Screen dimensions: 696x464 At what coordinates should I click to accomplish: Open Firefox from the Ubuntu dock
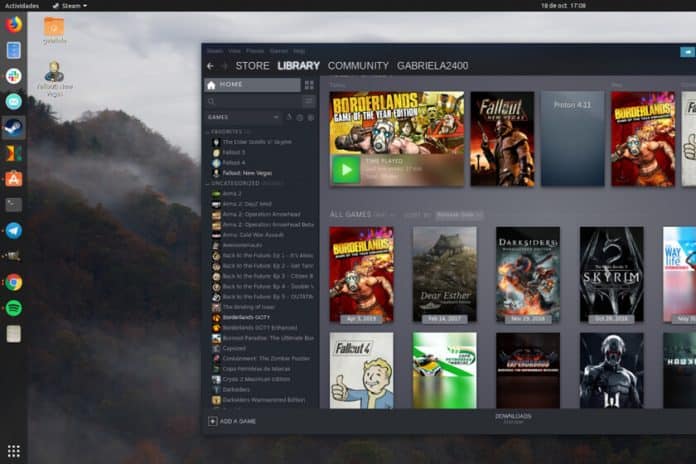pyautogui.click(x=14, y=24)
